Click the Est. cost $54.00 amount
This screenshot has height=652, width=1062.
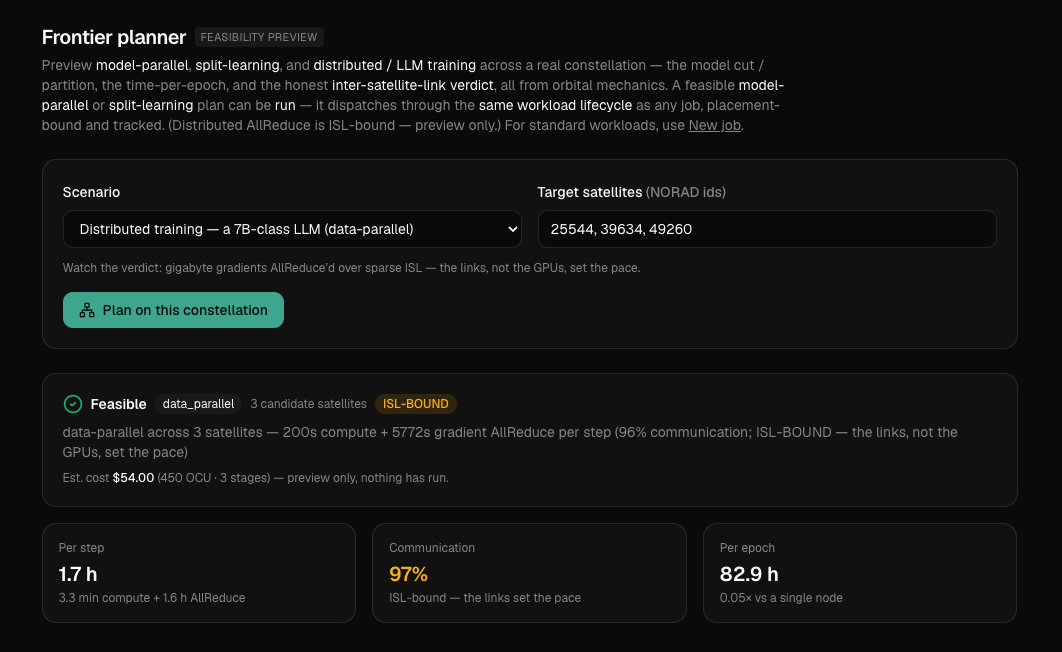coord(133,478)
